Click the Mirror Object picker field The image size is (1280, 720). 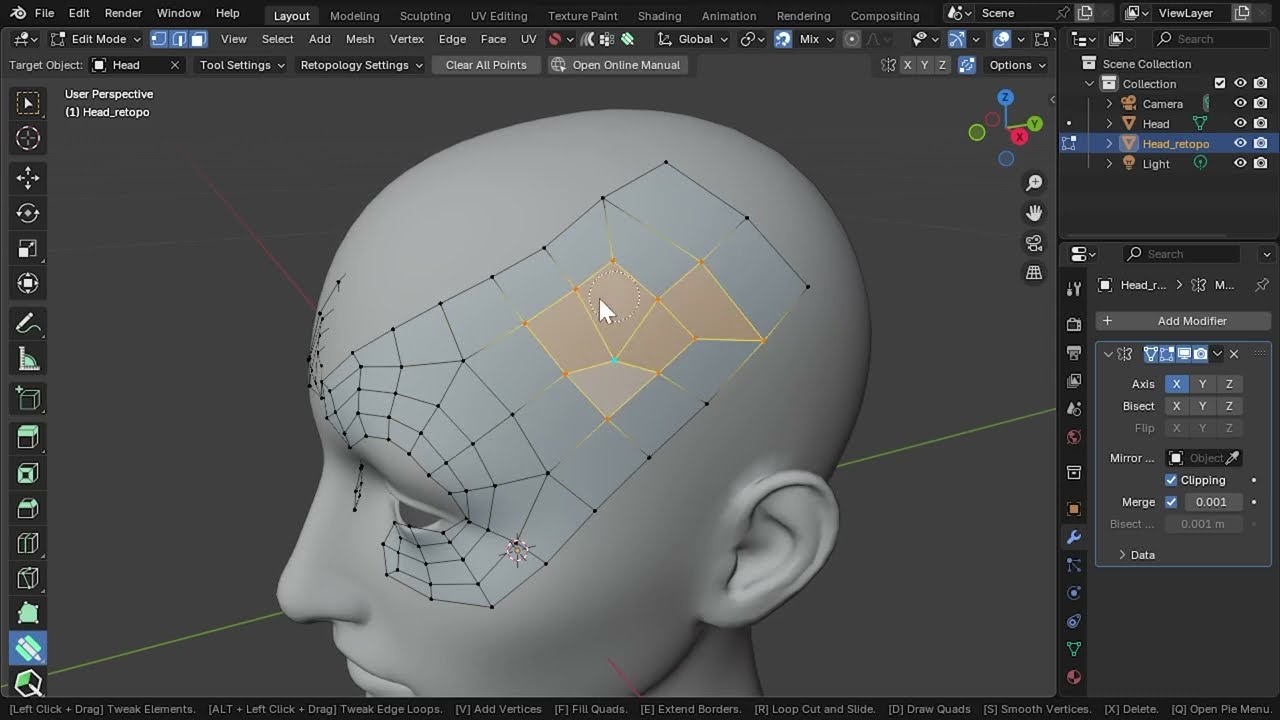(1204, 458)
